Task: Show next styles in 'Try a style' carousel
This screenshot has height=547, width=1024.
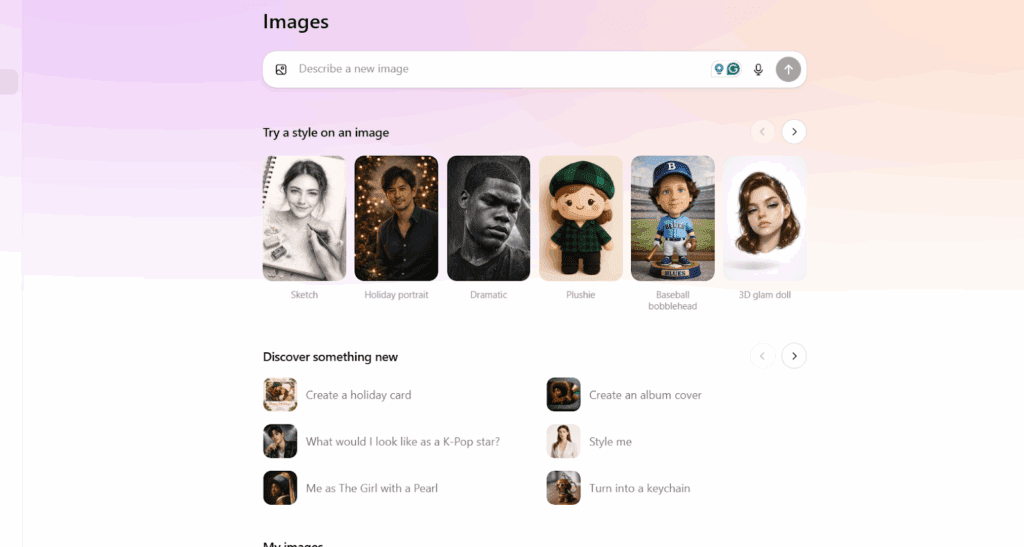Action: [794, 132]
